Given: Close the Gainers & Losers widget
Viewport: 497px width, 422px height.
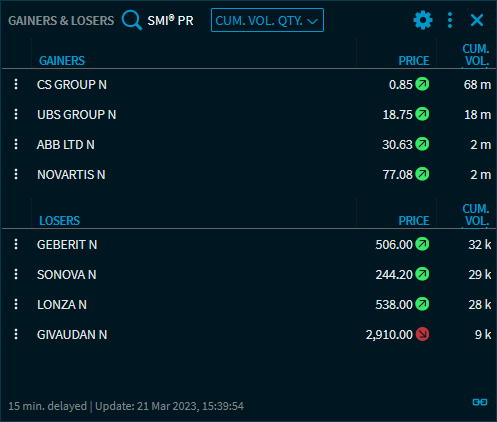Looking at the screenshot, I should [x=477, y=20].
